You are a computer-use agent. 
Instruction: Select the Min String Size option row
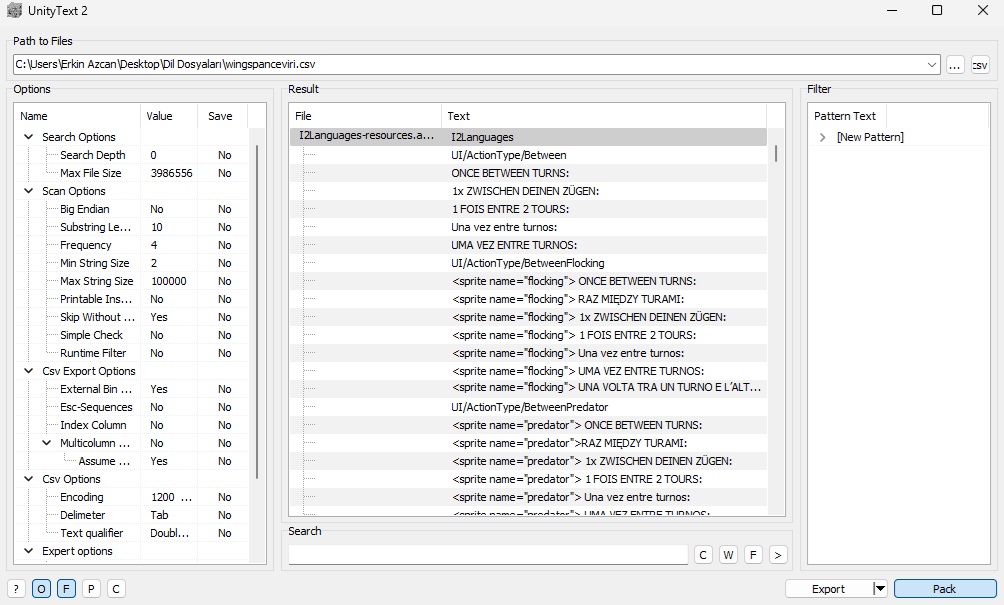point(131,262)
